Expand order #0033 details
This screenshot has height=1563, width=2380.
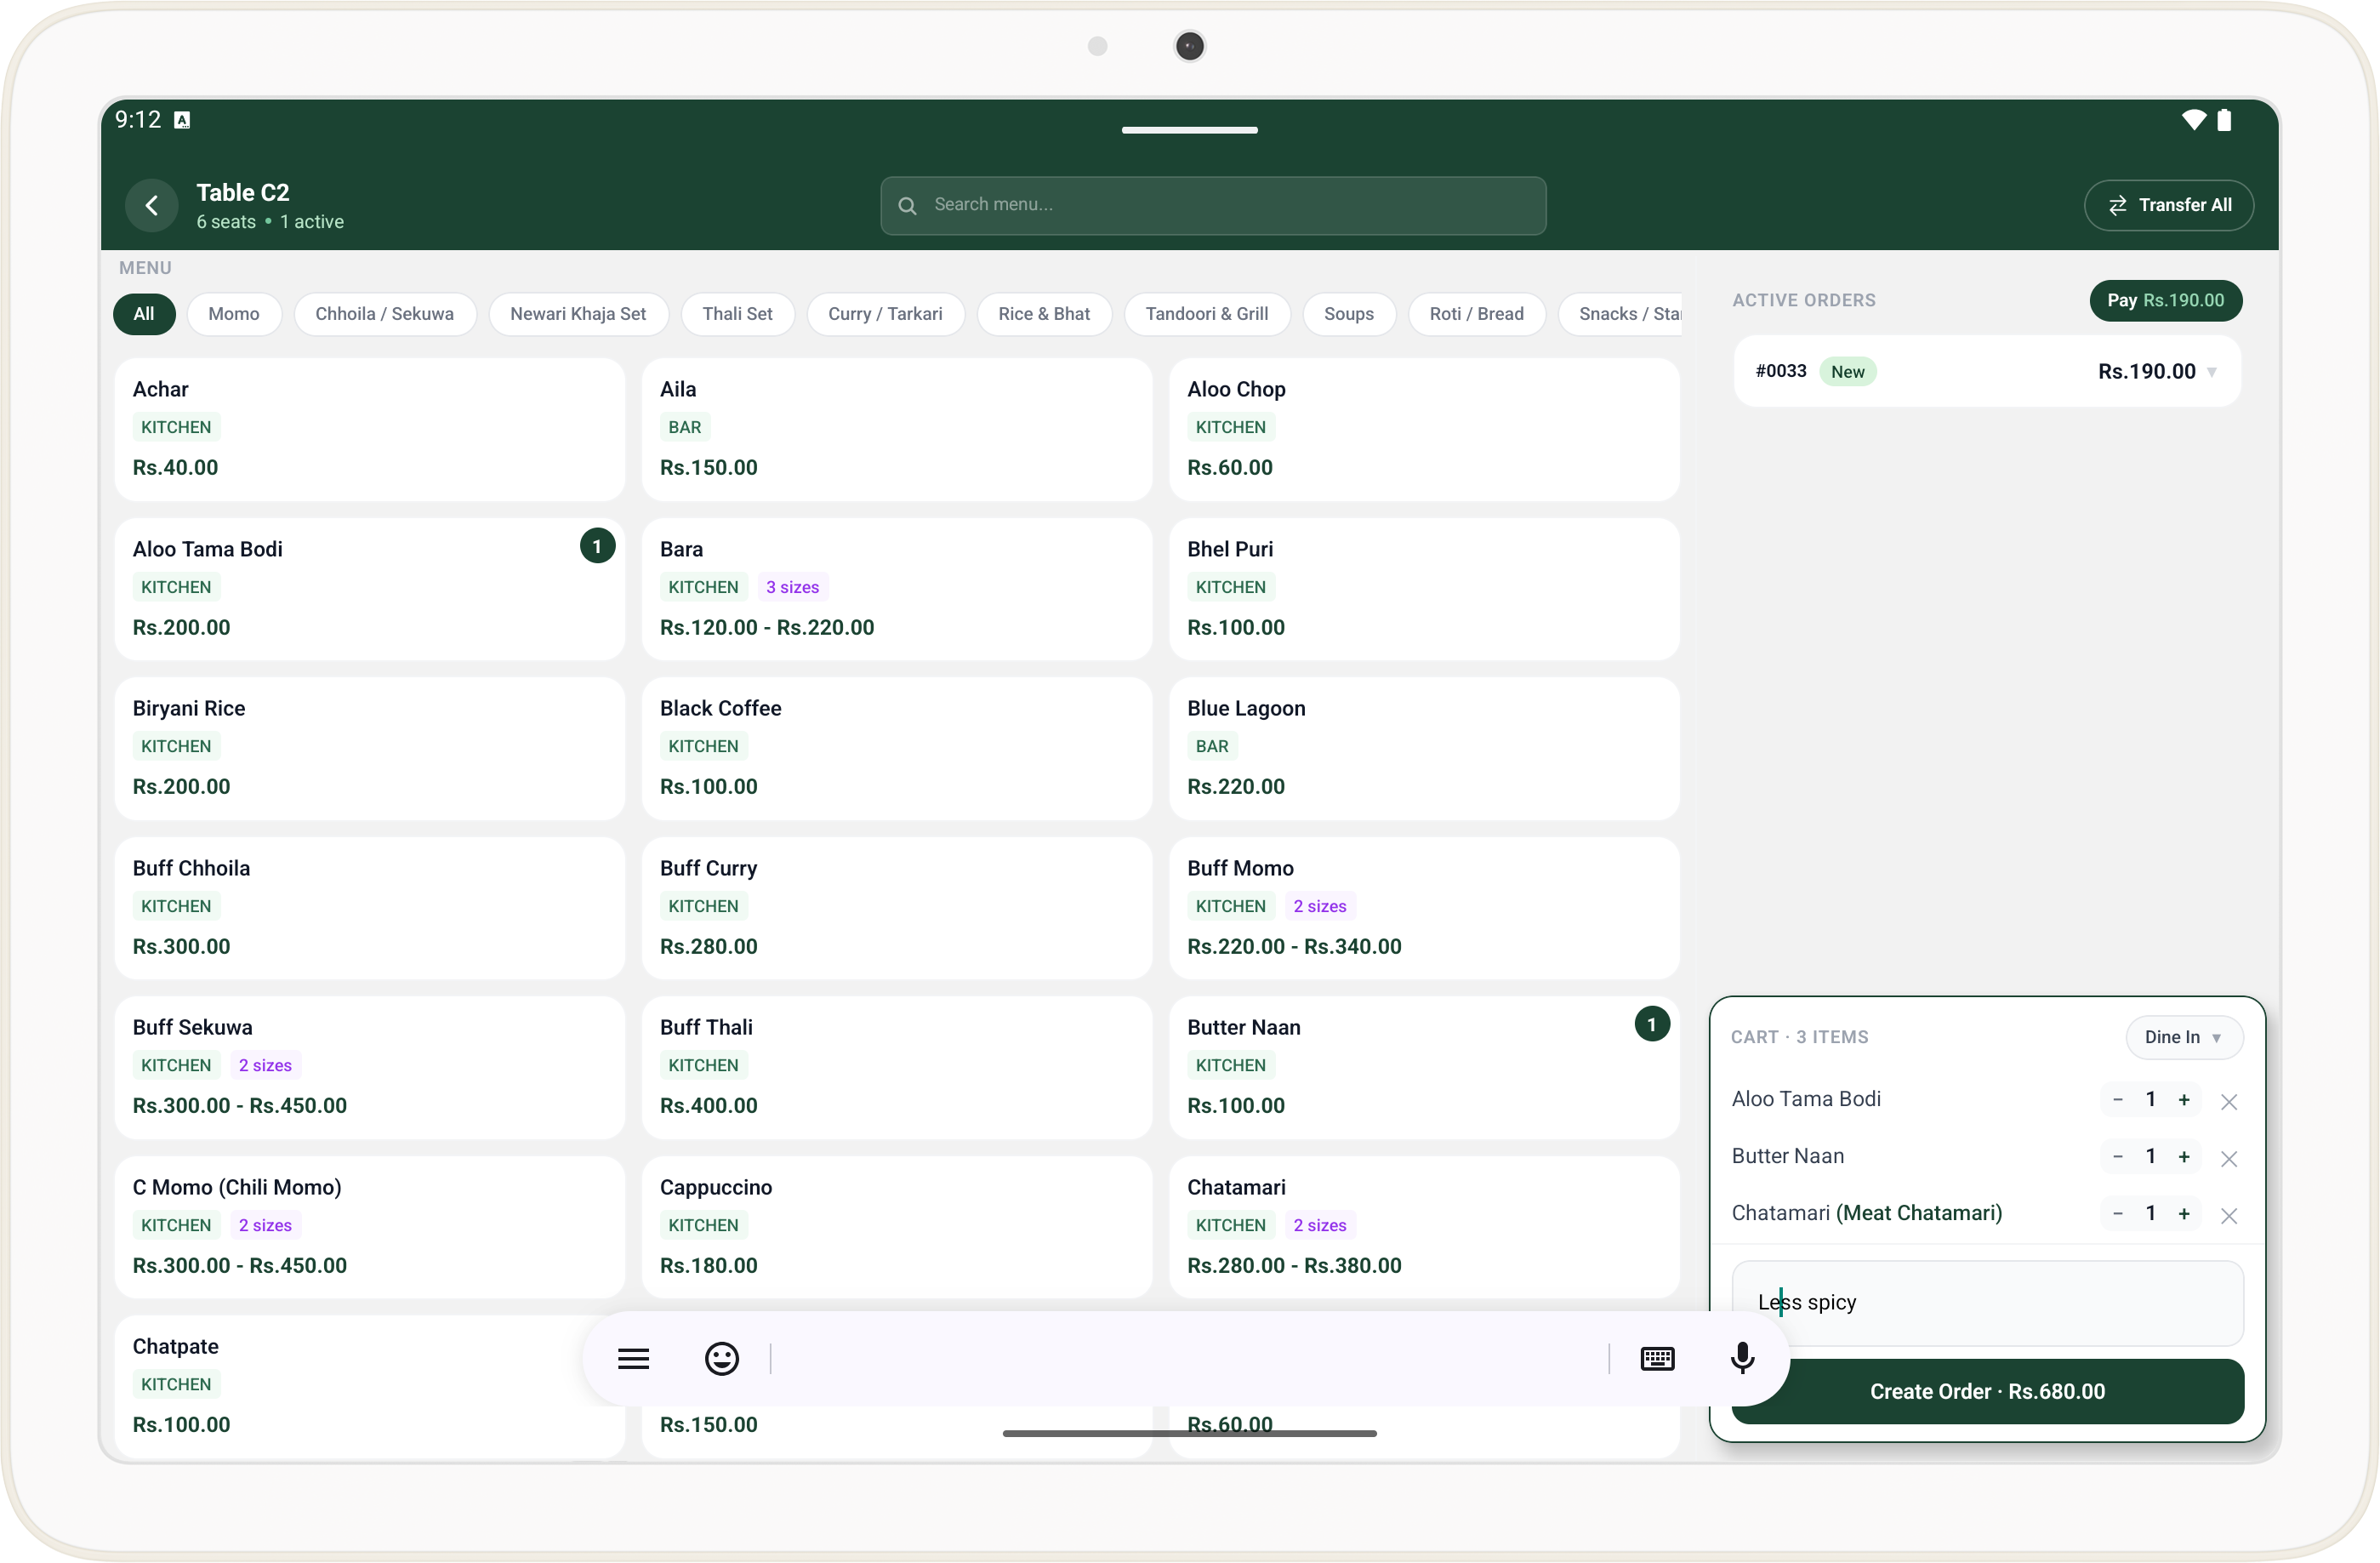pyautogui.click(x=1987, y=371)
